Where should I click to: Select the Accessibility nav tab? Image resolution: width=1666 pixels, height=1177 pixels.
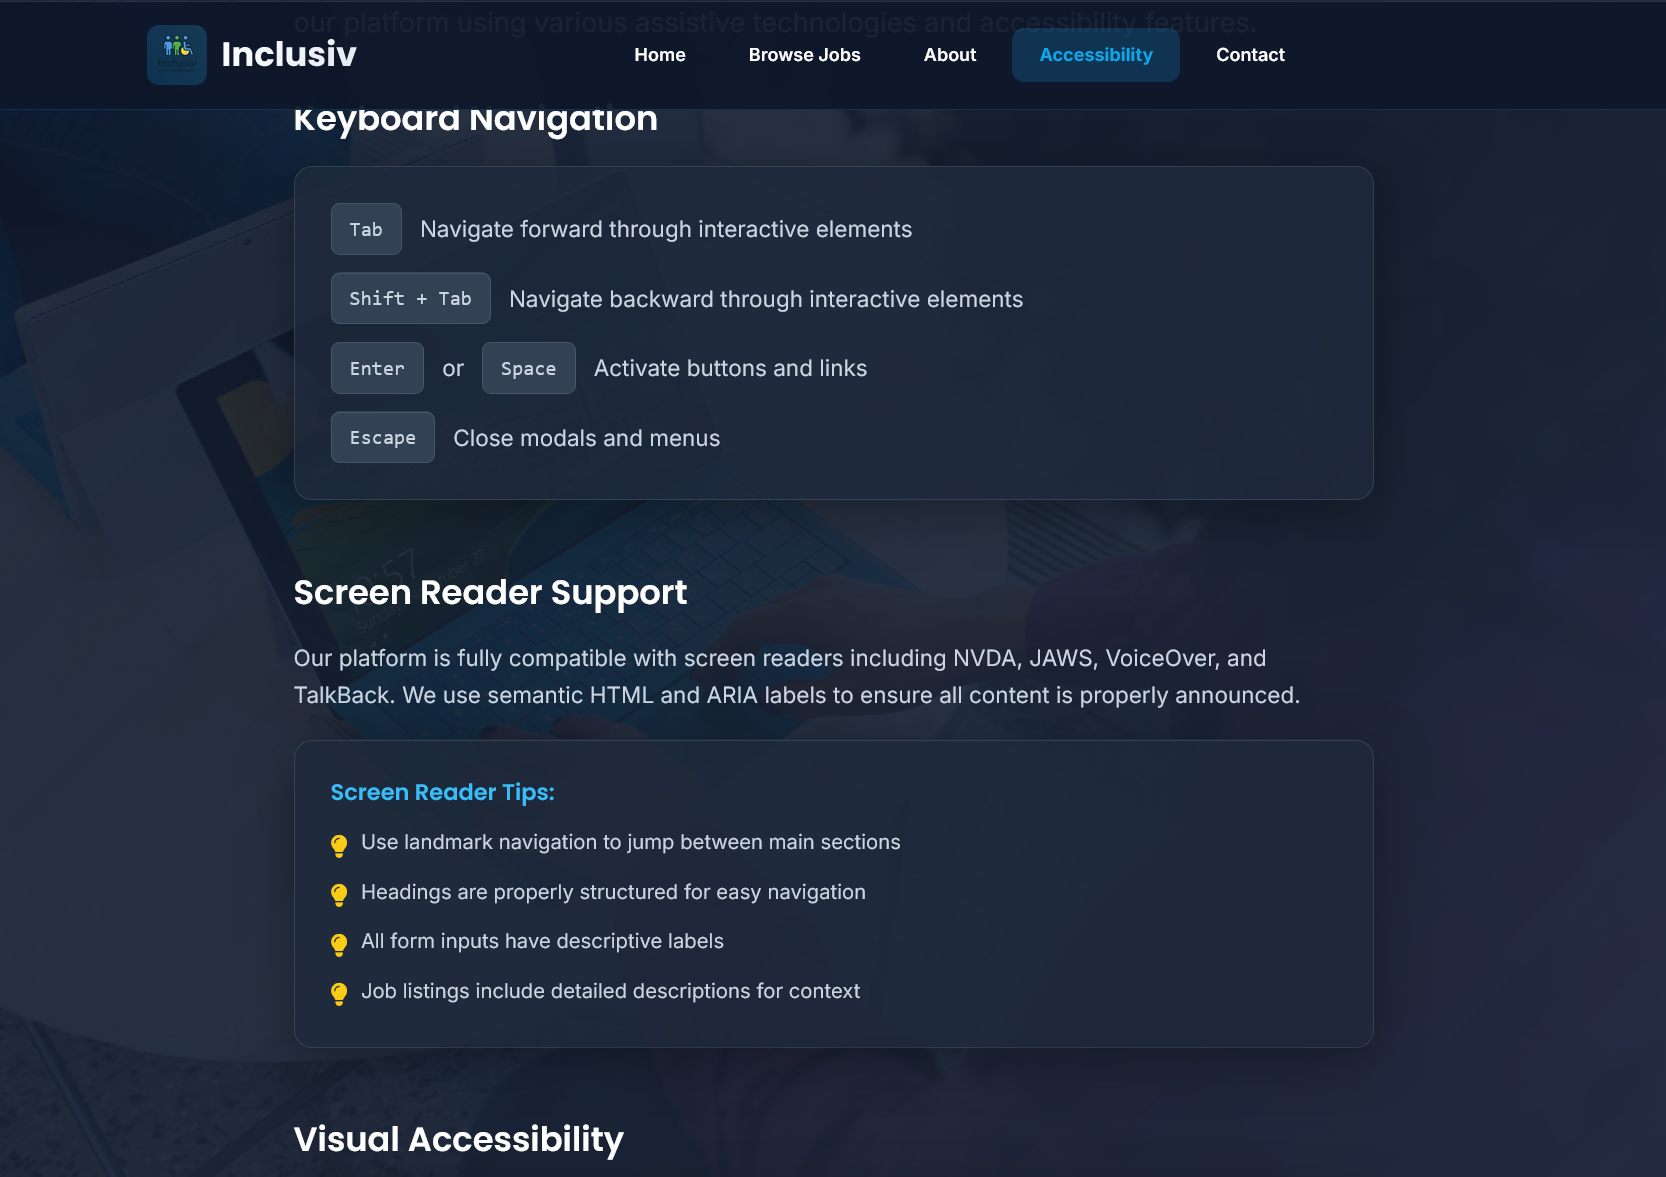coord(1096,55)
